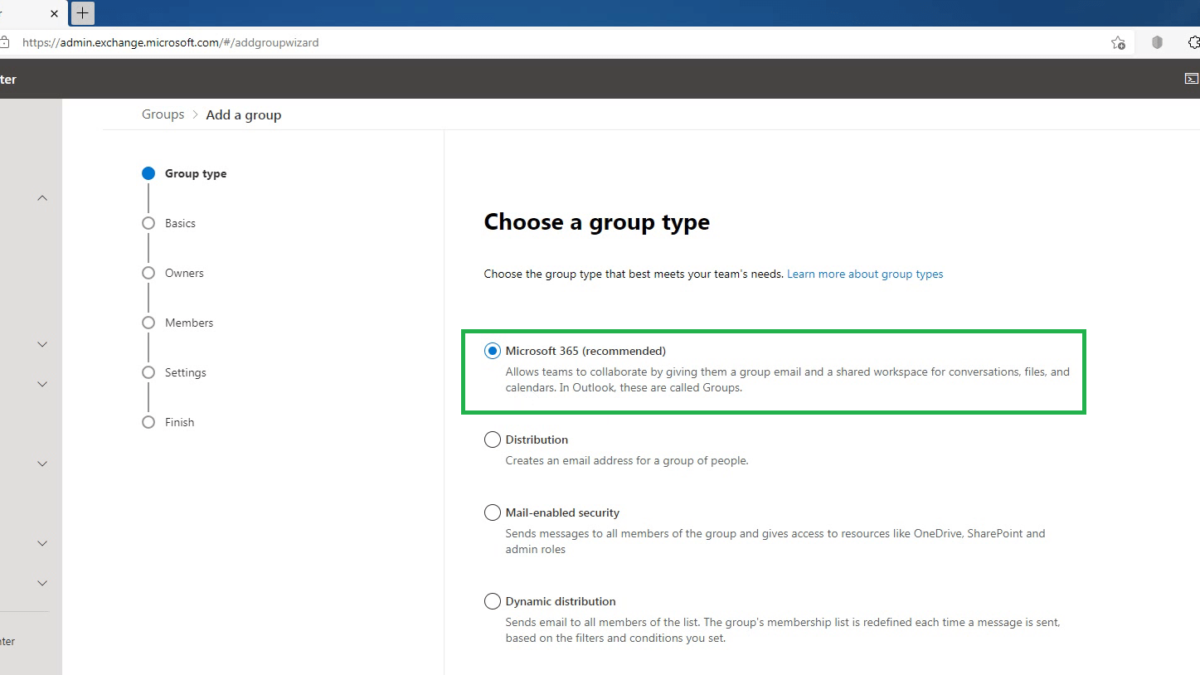Image resolution: width=1200 pixels, height=675 pixels.
Task: Close the current browser tab
Action: (x=54, y=13)
